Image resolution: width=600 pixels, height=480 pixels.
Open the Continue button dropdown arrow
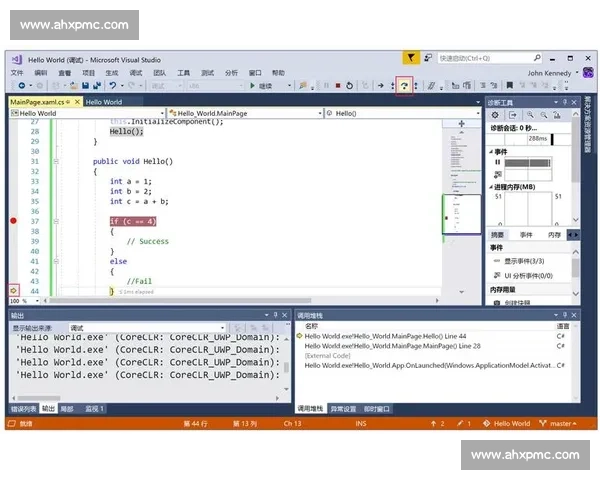290,85
